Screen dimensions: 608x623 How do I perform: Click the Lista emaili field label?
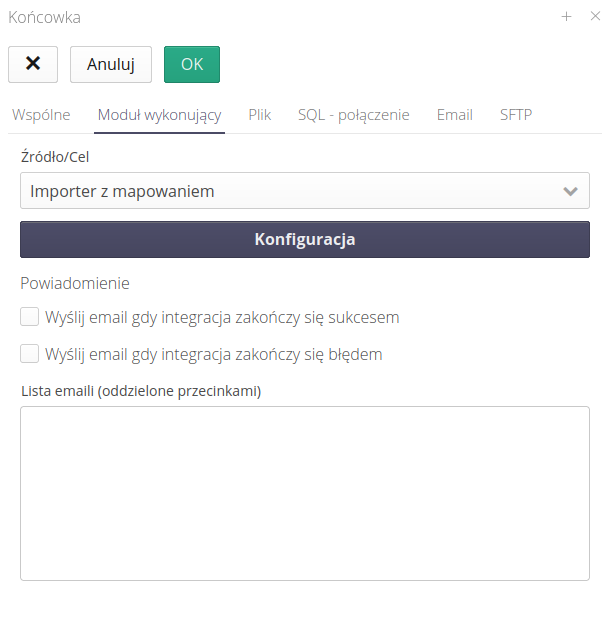click(x=141, y=391)
